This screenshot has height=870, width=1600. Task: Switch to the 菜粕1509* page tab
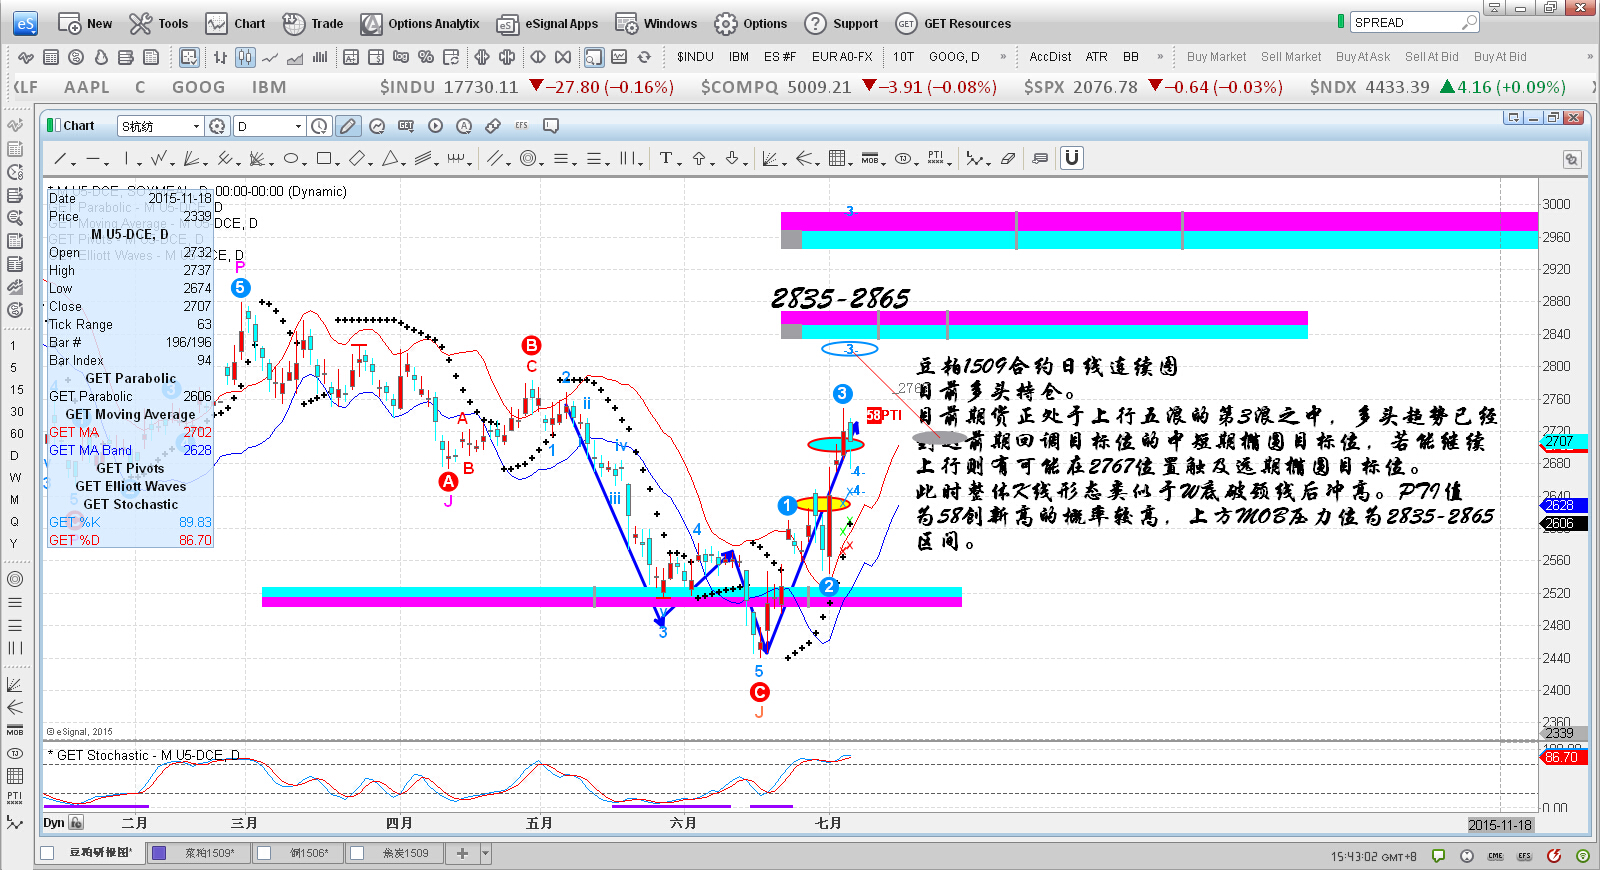tap(198, 853)
